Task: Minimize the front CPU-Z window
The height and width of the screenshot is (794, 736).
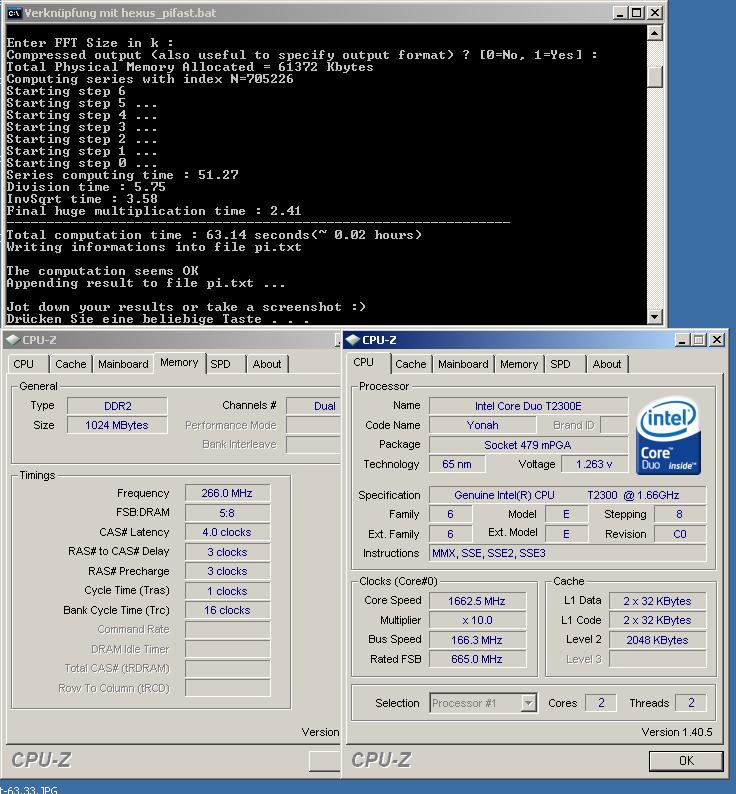Action: pyautogui.click(x=682, y=340)
